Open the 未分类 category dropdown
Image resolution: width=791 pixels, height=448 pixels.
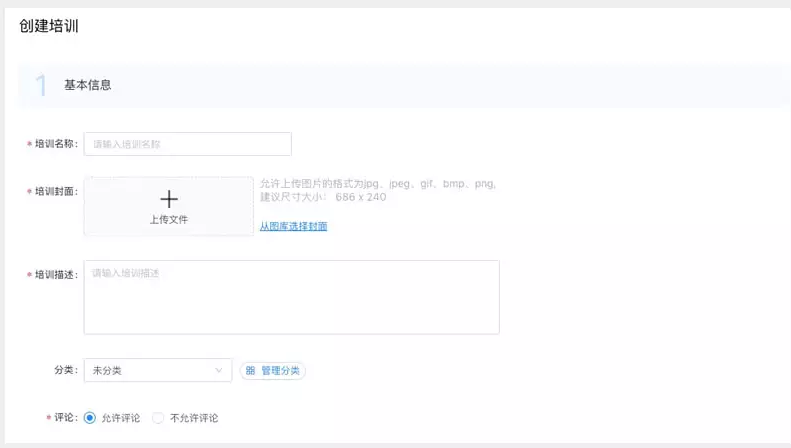(x=157, y=371)
